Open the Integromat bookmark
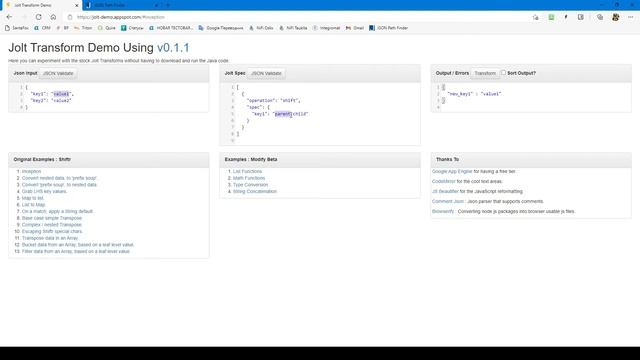The height and width of the screenshot is (360, 640). pyautogui.click(x=326, y=28)
